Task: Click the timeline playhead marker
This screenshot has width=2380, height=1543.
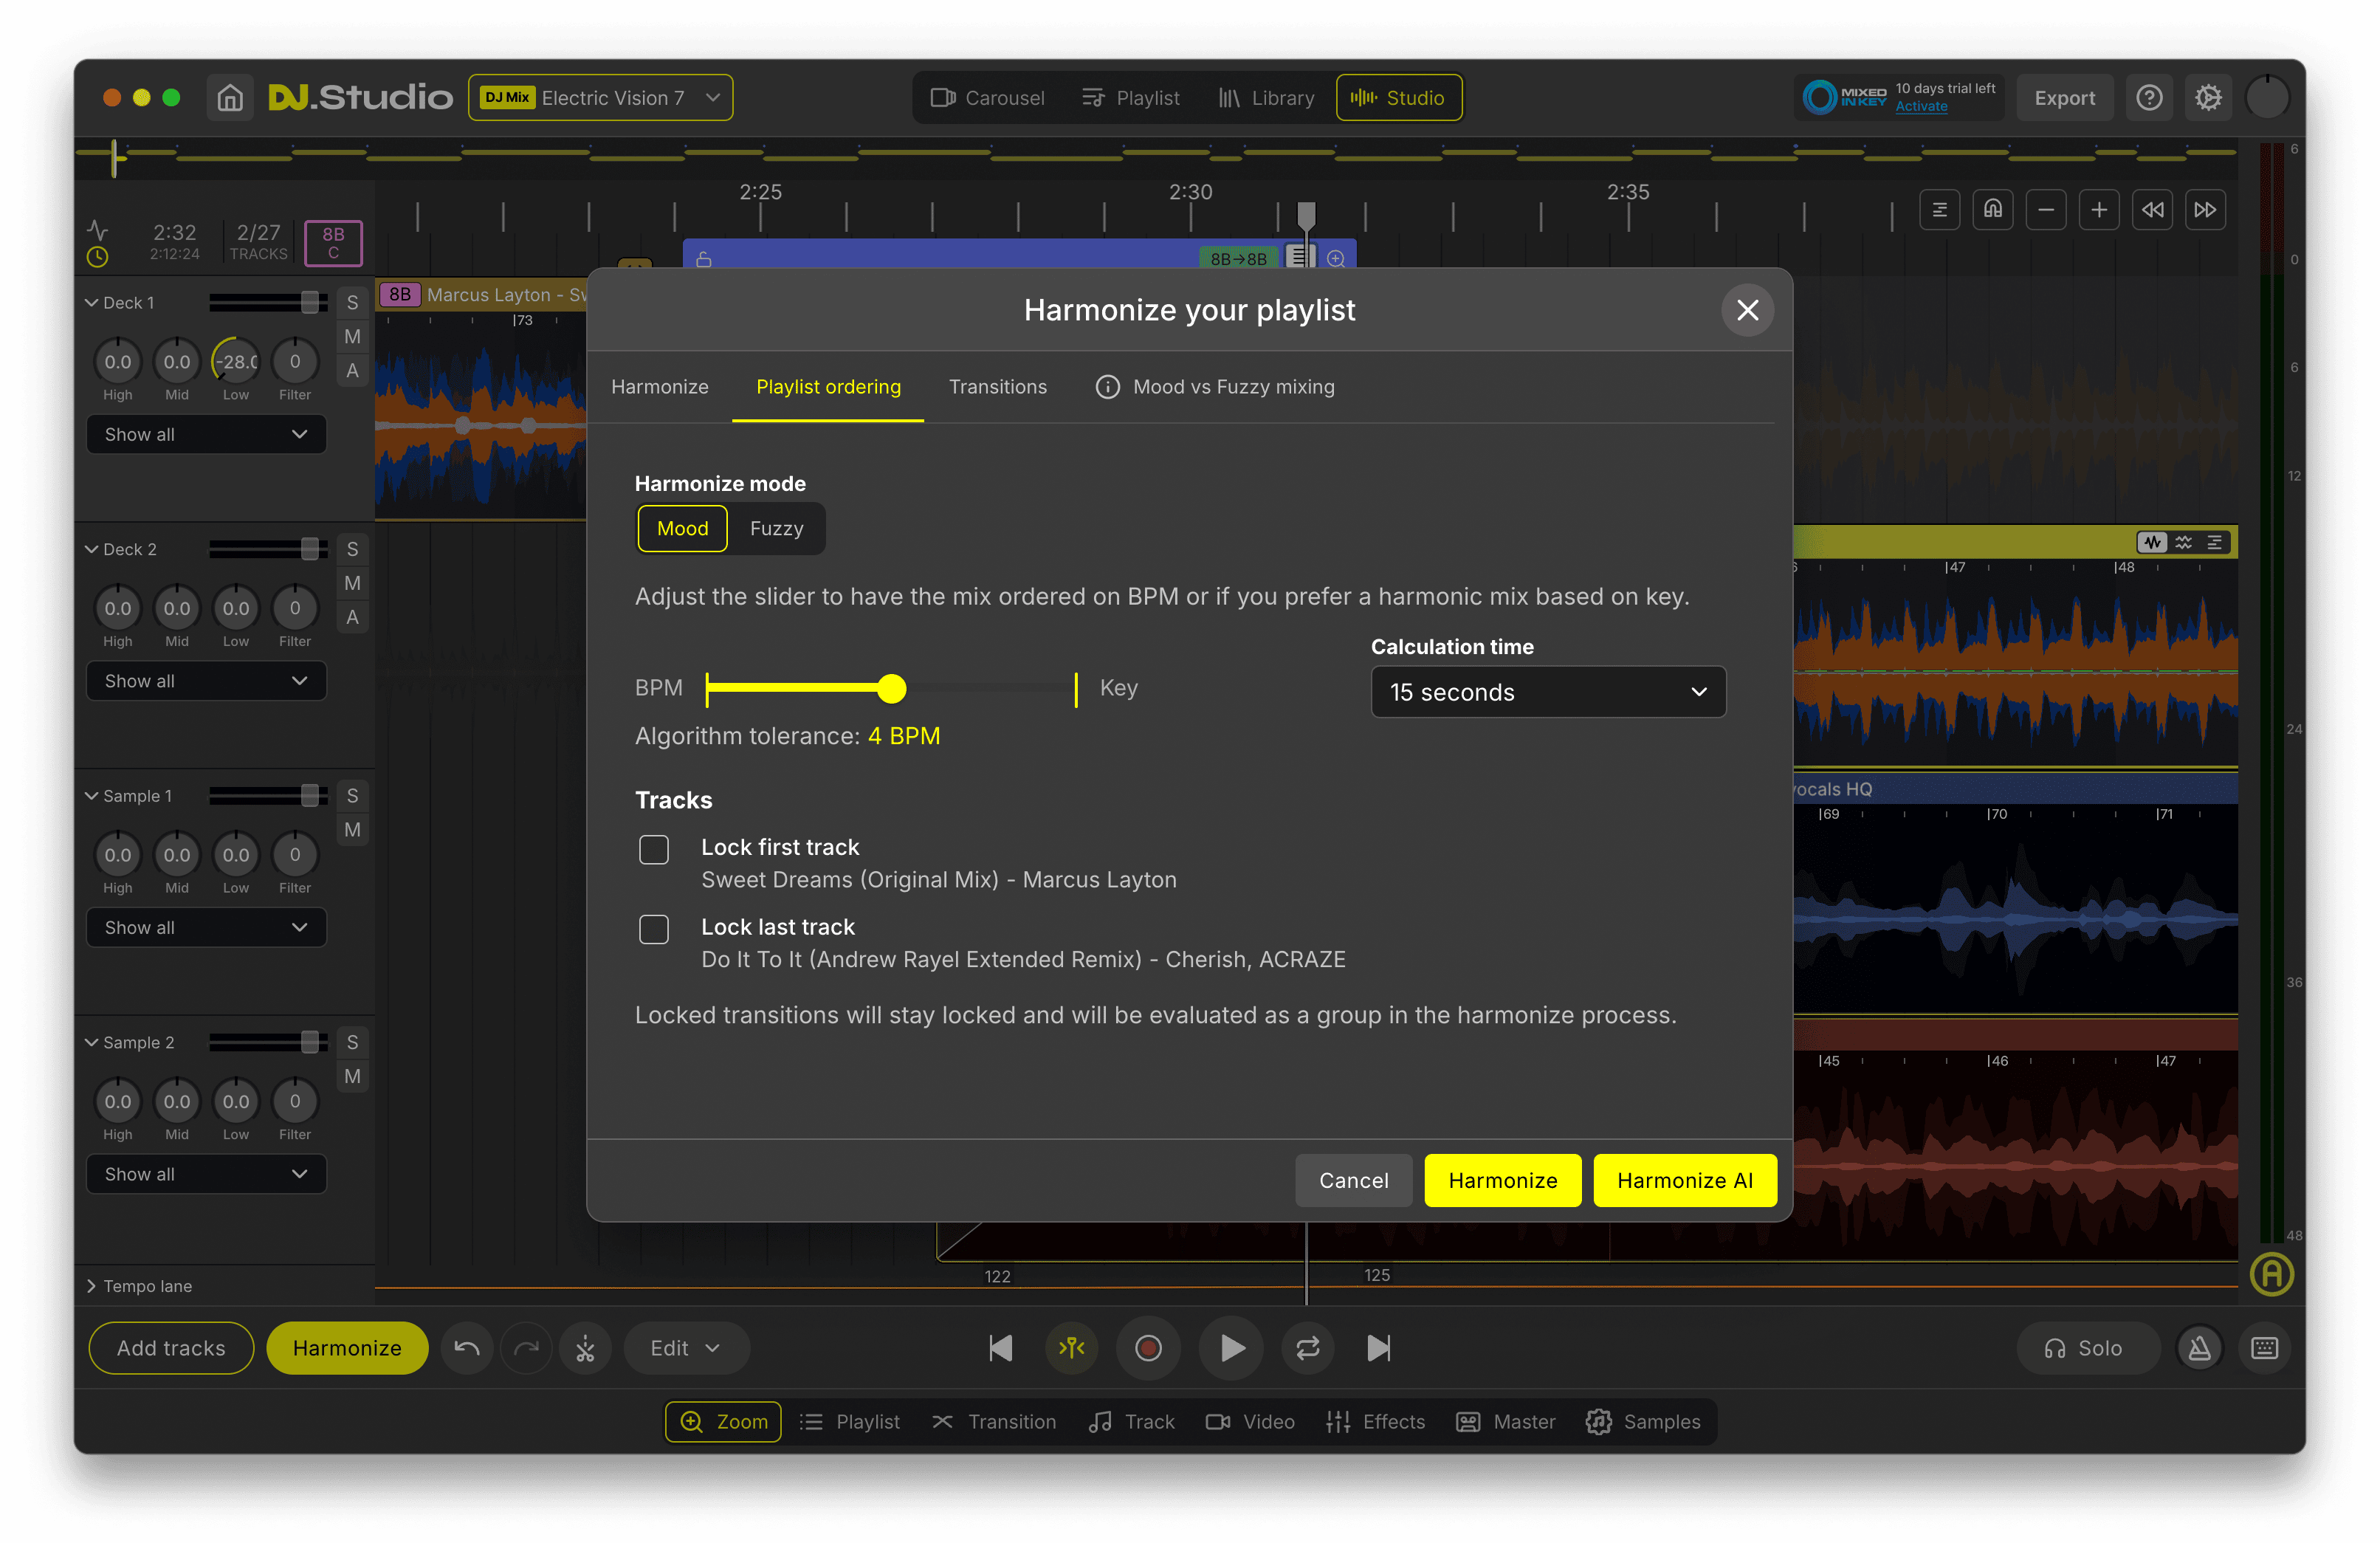Action: click(x=1306, y=215)
